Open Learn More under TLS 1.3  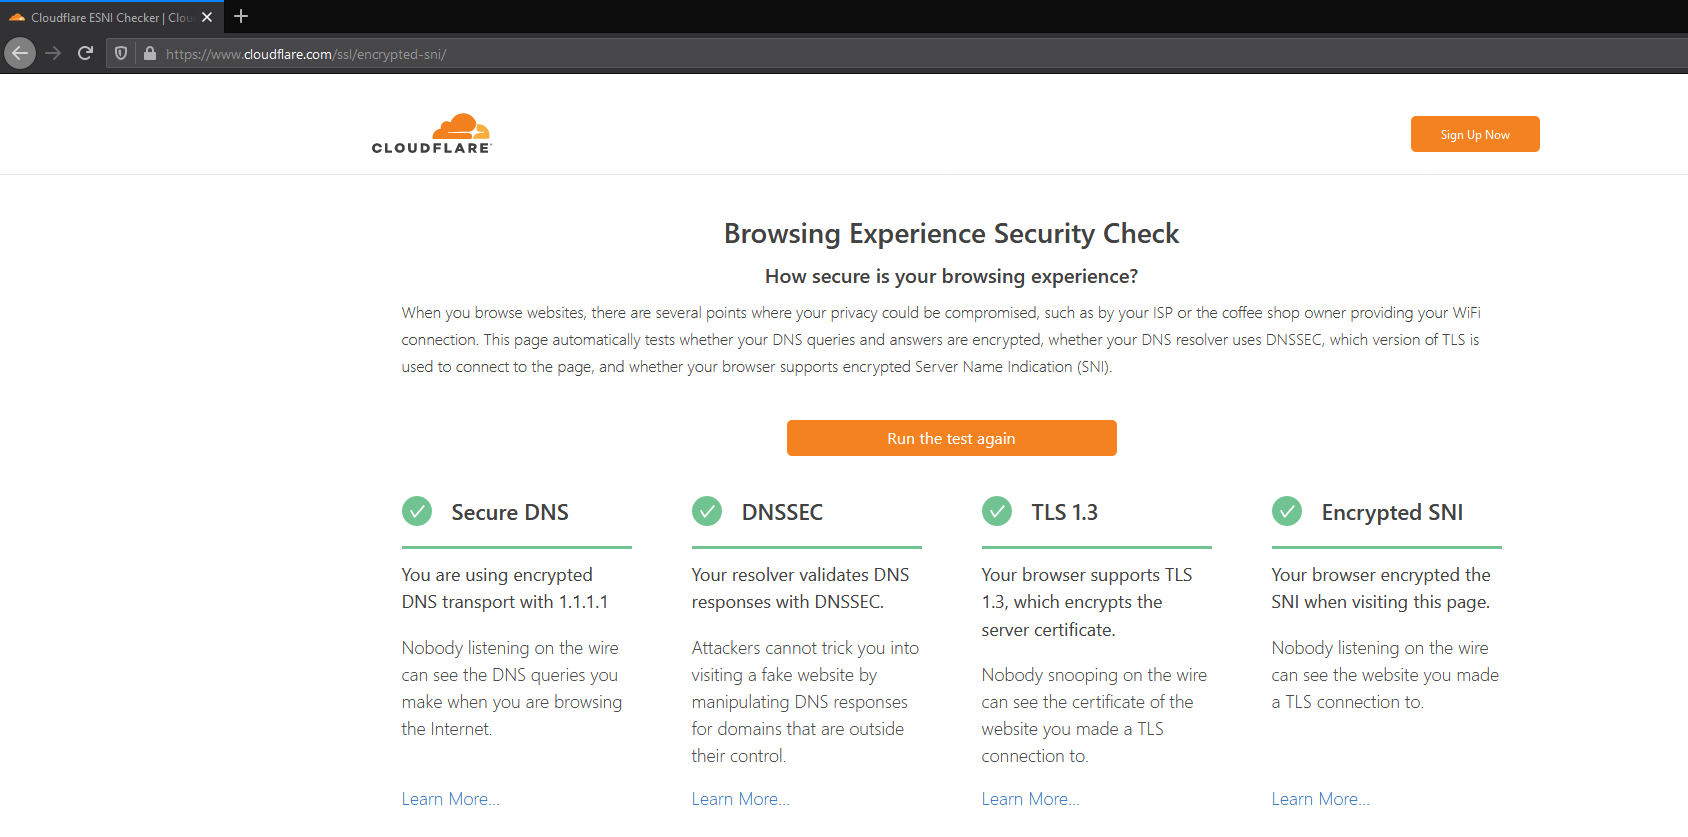(1030, 799)
